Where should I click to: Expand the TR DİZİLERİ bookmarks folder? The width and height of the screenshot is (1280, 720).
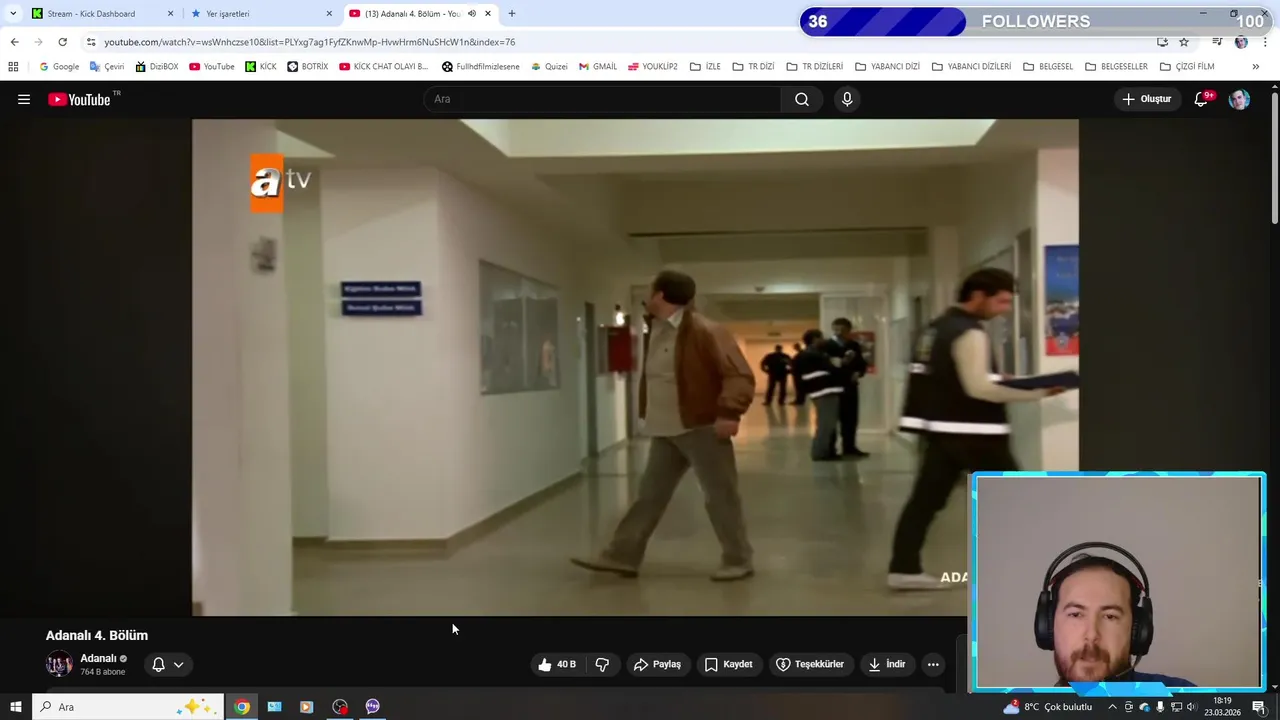coord(815,67)
